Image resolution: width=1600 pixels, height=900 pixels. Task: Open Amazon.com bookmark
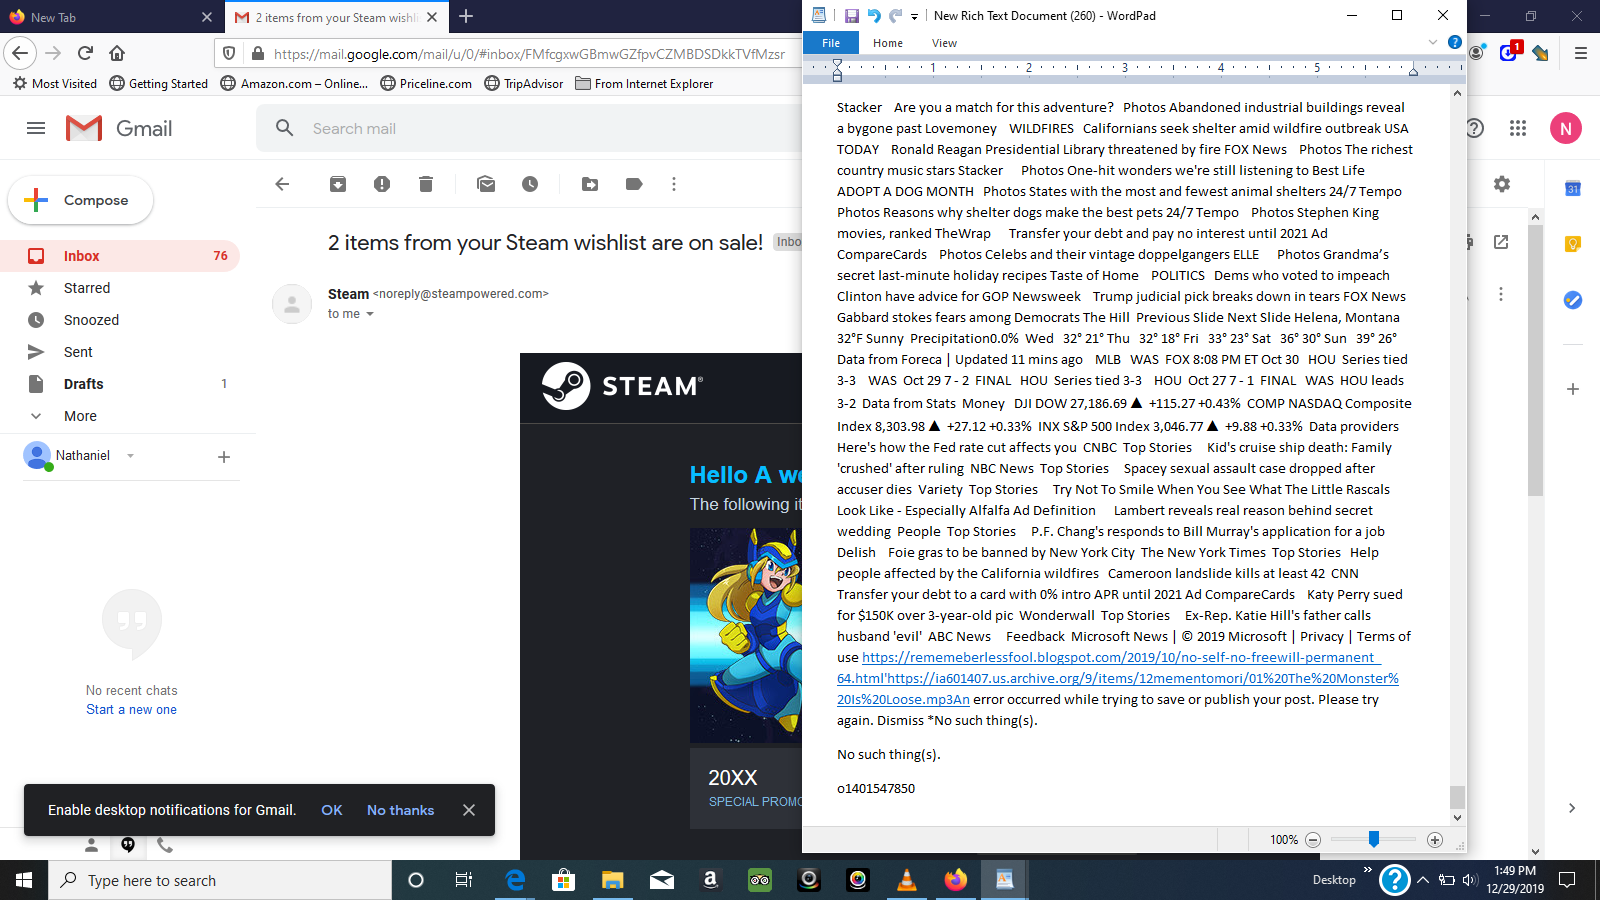click(x=294, y=84)
